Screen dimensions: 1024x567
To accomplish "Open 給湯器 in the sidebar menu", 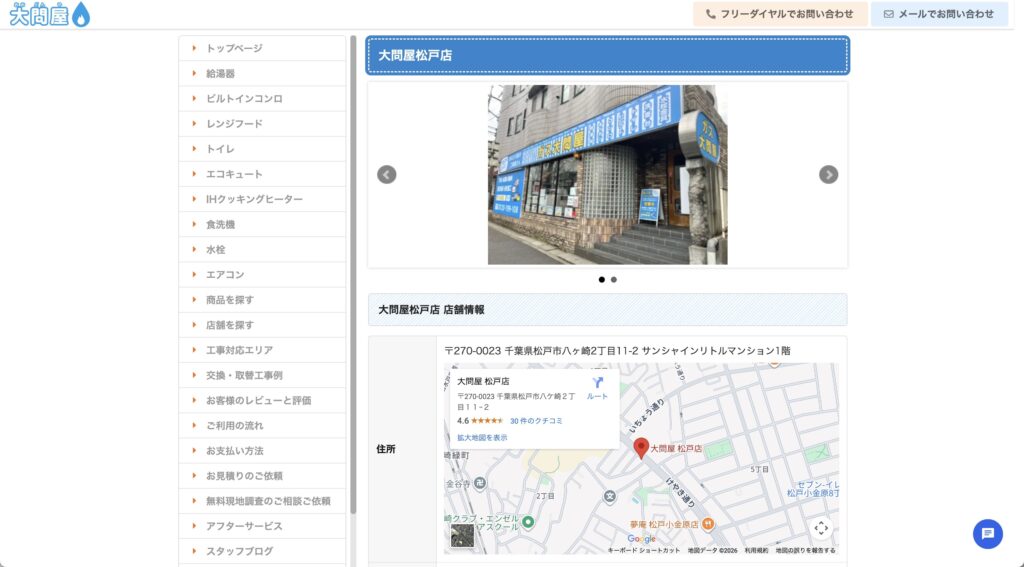I will (x=221, y=74).
